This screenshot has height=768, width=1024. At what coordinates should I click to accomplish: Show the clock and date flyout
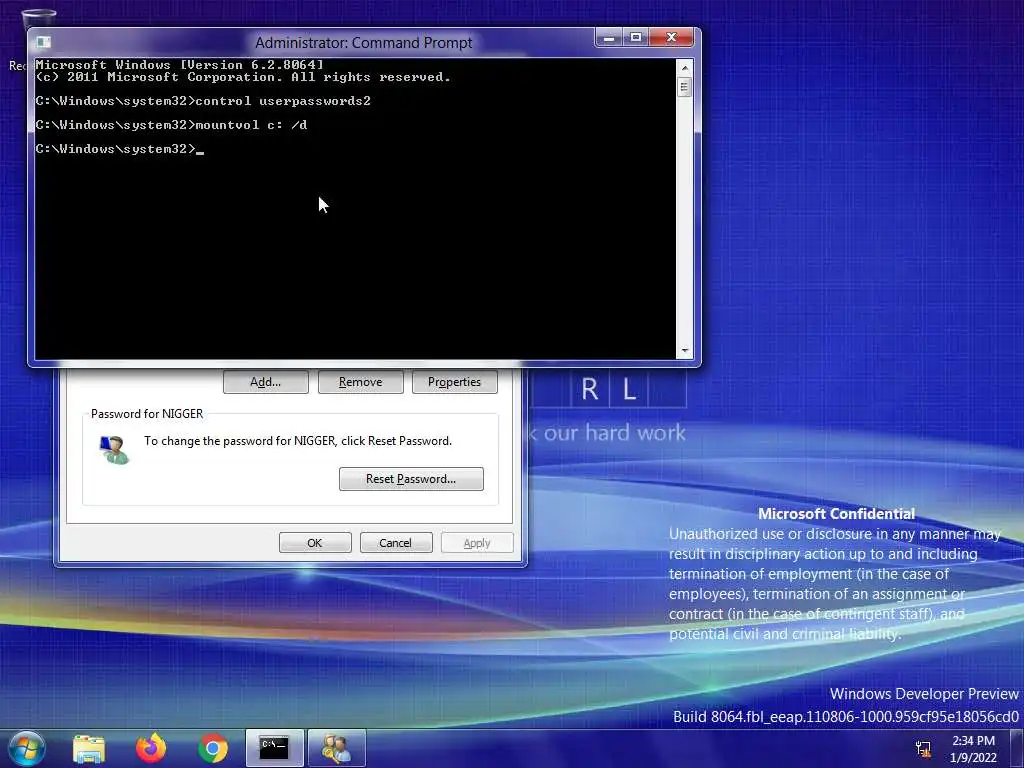(973, 748)
